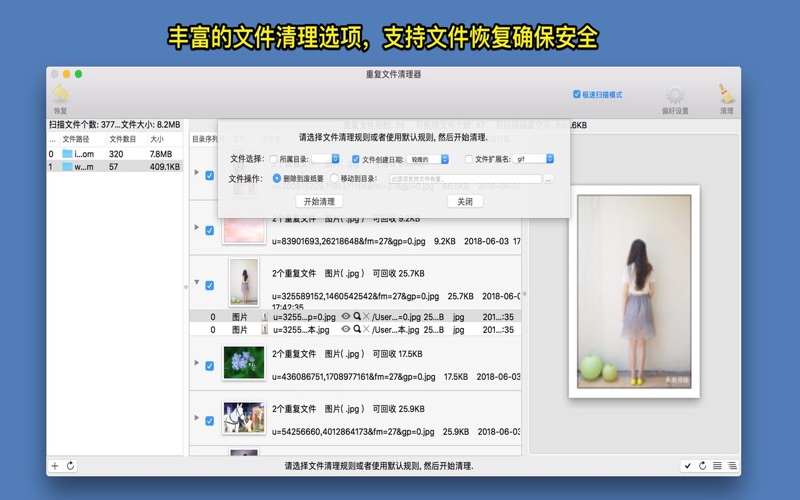This screenshot has width=800, height=500.
Task: Click the 7.8MB size cell
Action: click(161, 154)
